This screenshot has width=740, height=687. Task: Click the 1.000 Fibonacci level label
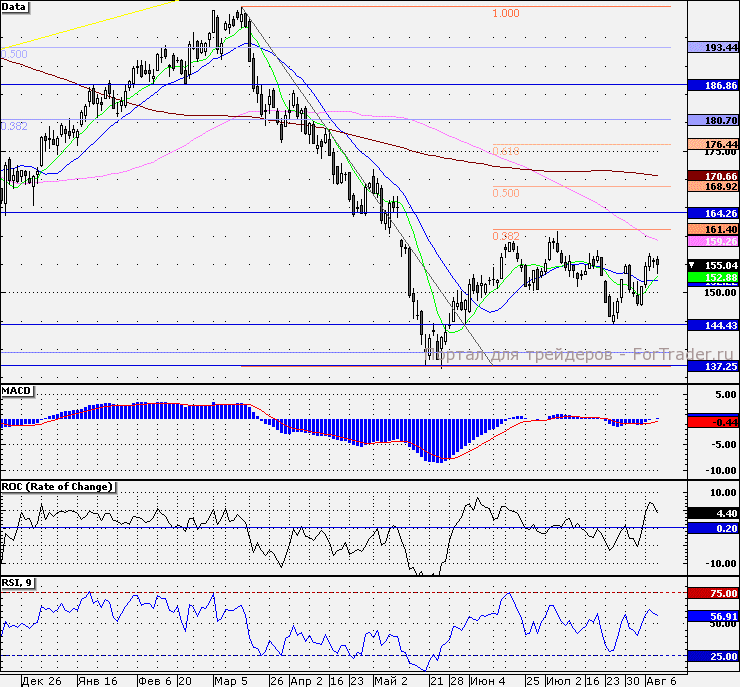pos(506,14)
